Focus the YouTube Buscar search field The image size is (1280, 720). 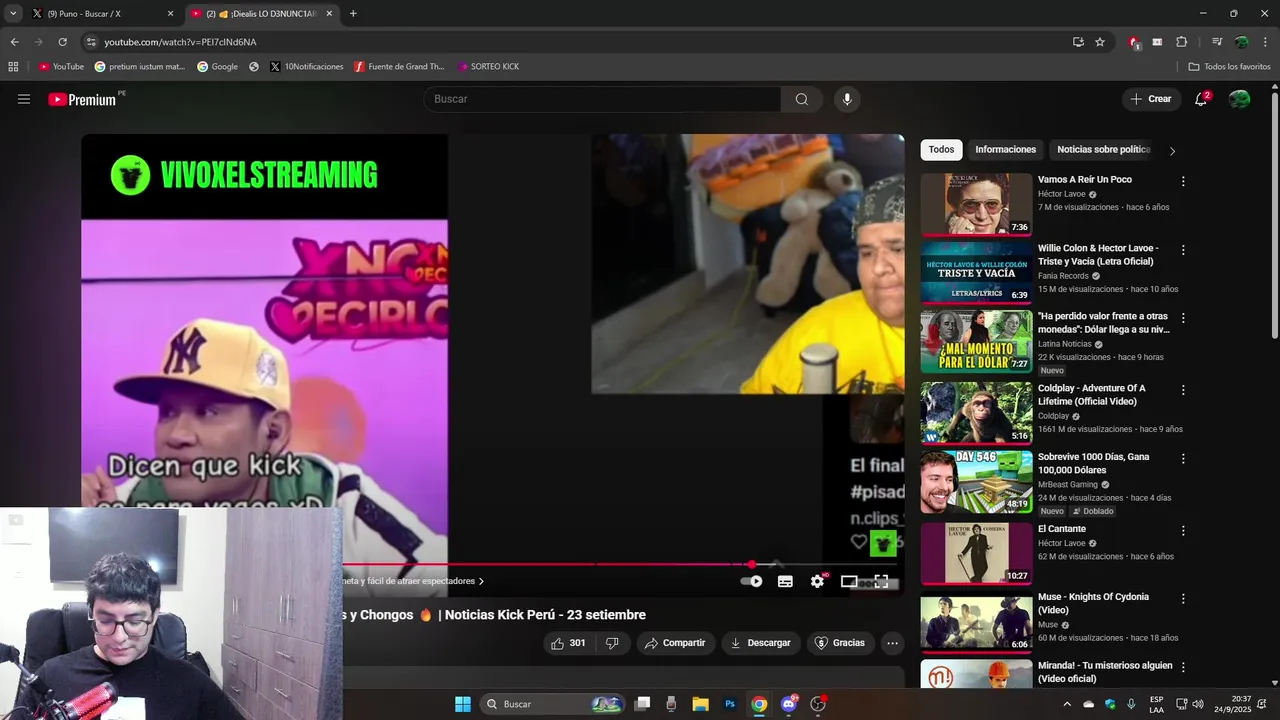pos(602,99)
